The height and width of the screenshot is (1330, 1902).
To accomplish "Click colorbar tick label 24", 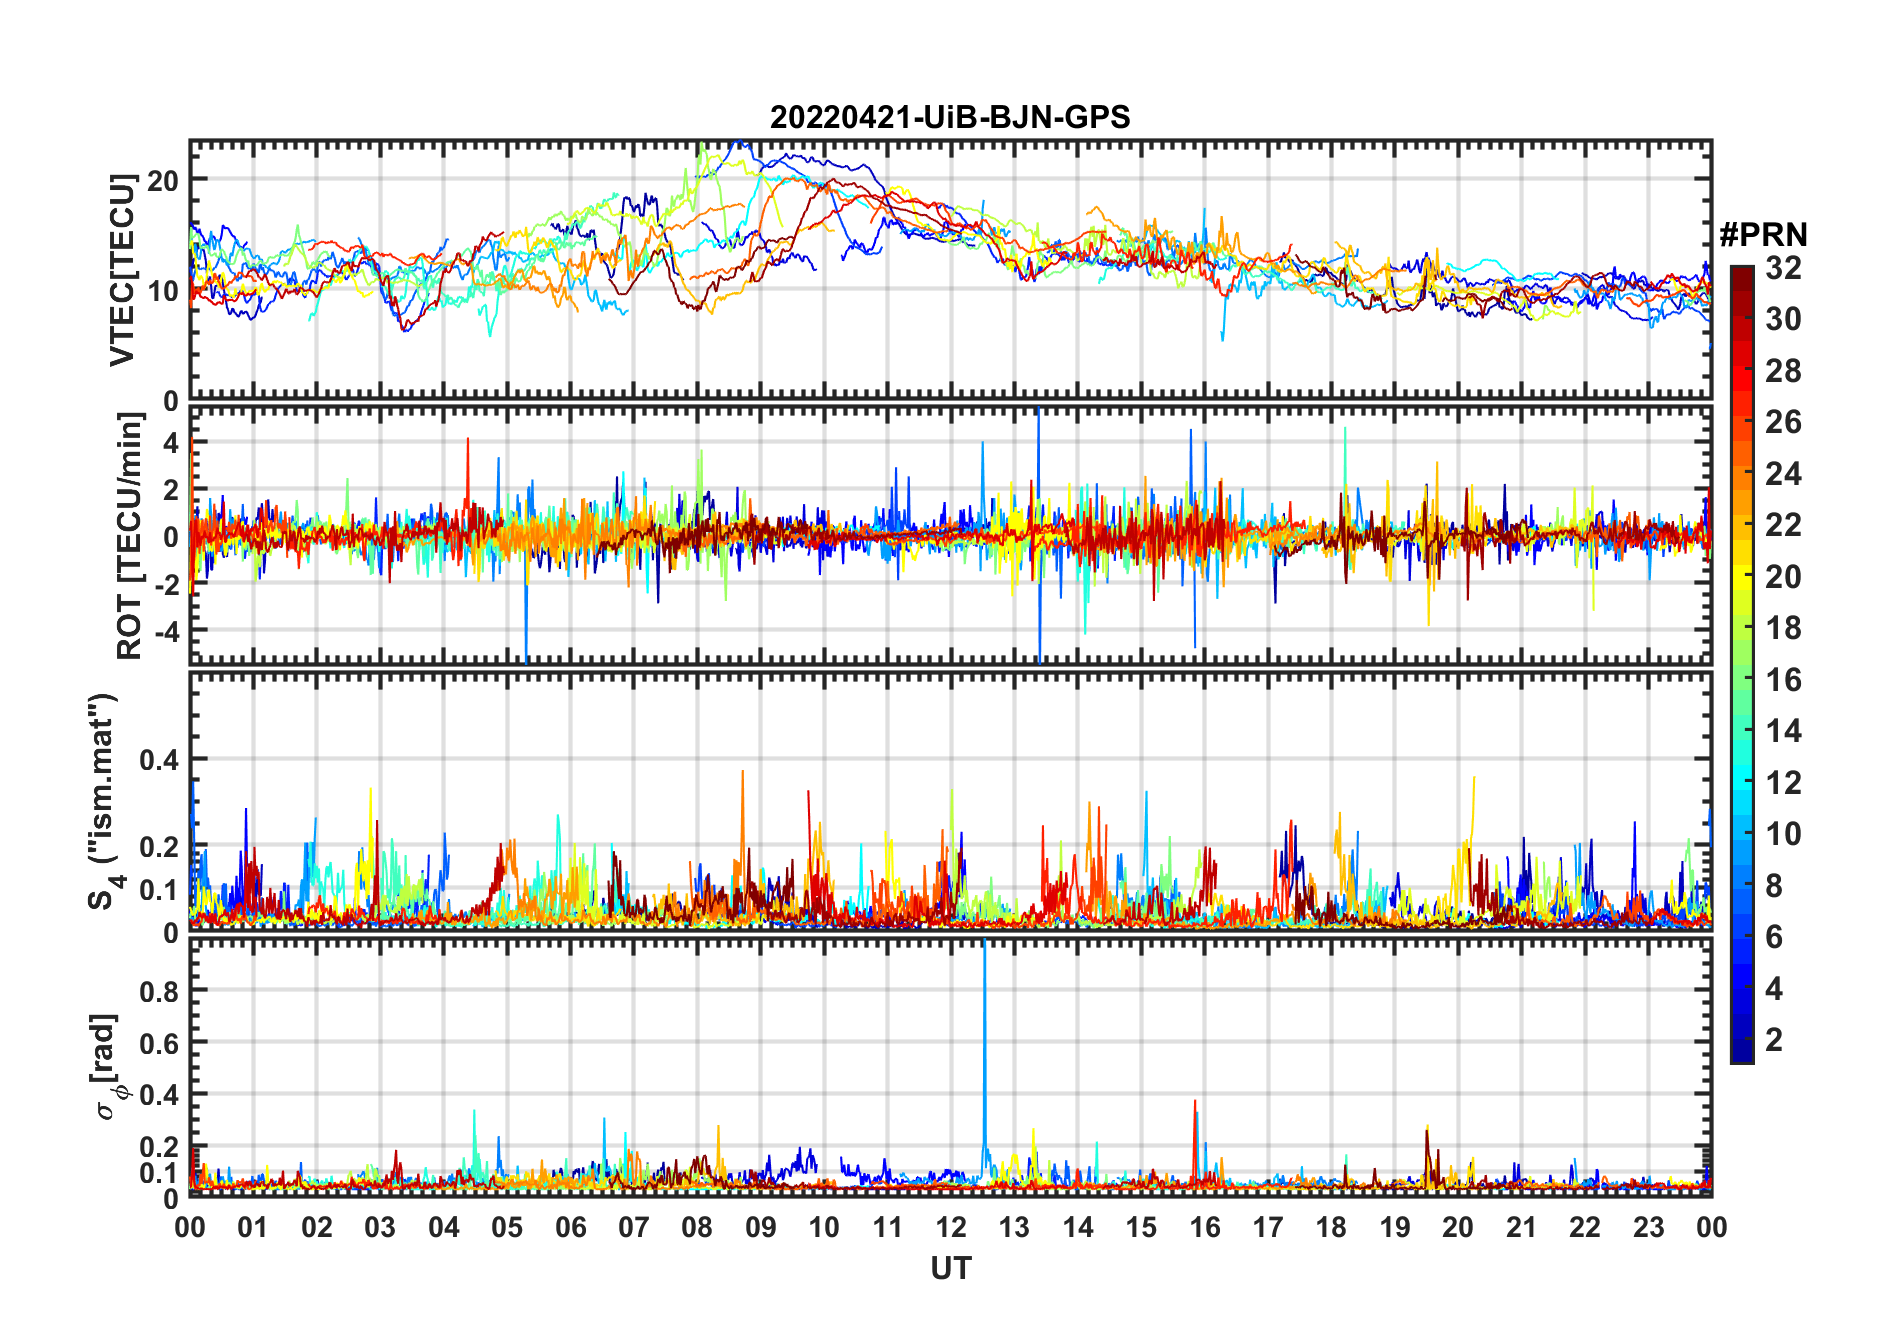I will tap(1783, 474).
